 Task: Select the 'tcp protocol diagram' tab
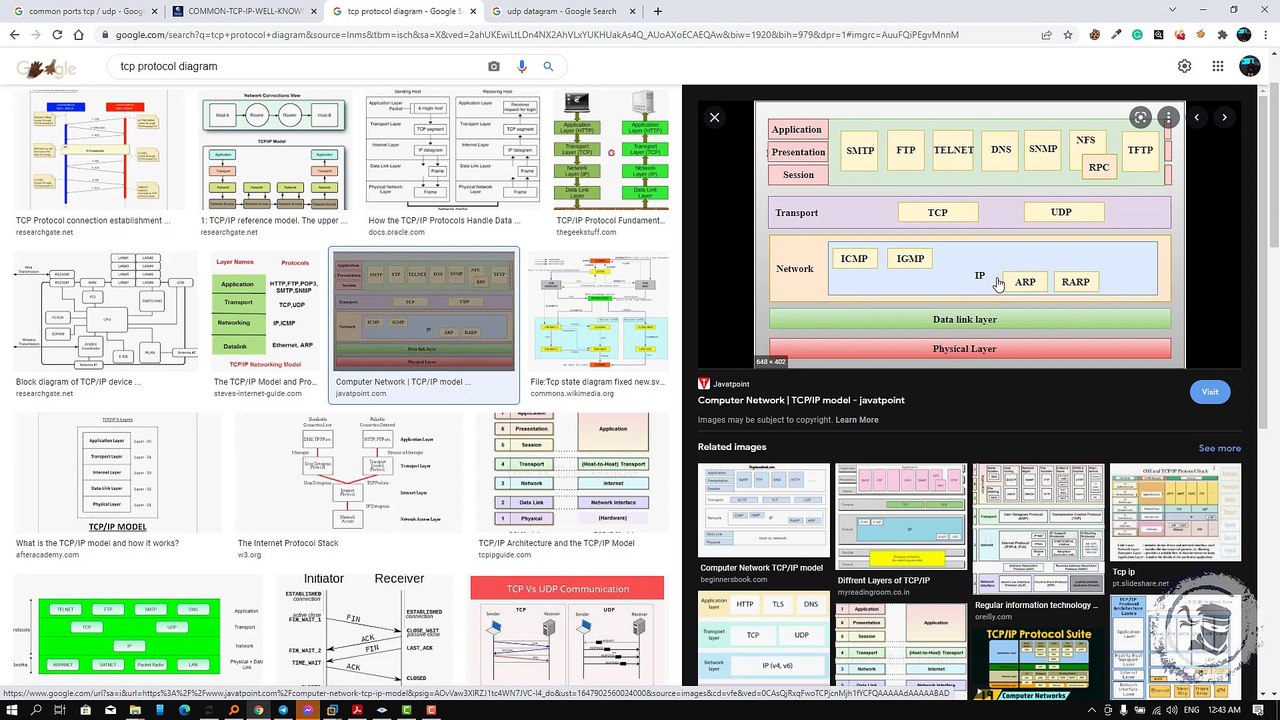tap(403, 11)
